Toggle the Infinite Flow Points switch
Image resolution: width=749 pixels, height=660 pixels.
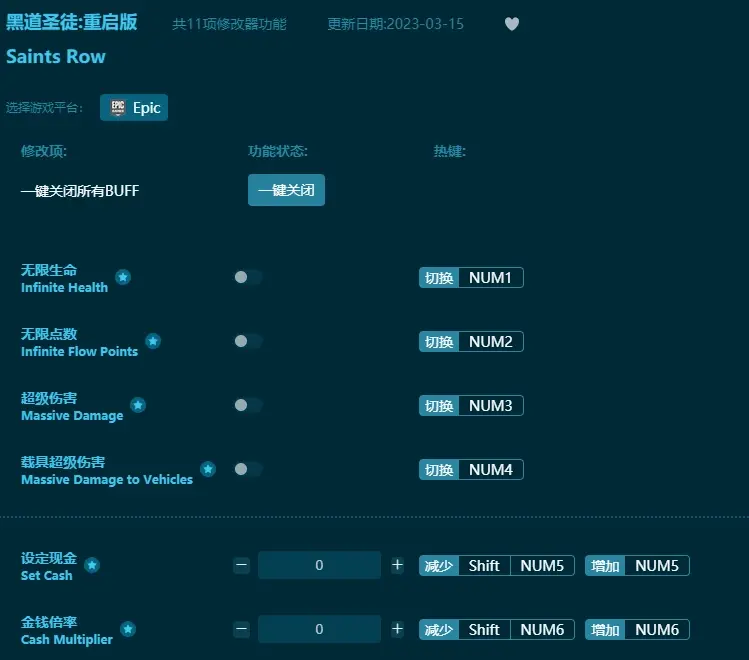[x=248, y=341]
